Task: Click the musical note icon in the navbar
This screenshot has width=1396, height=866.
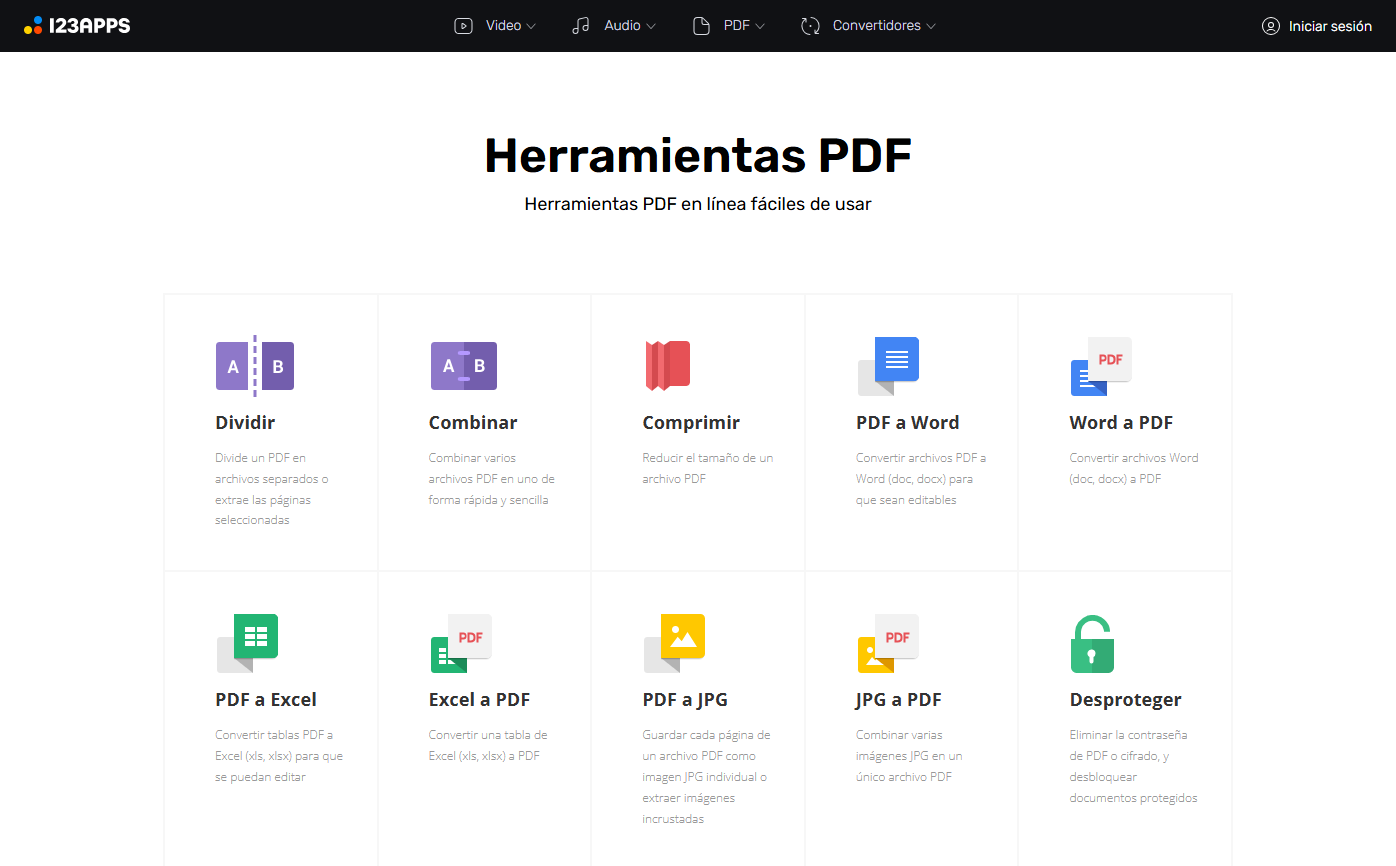Action: [581, 25]
